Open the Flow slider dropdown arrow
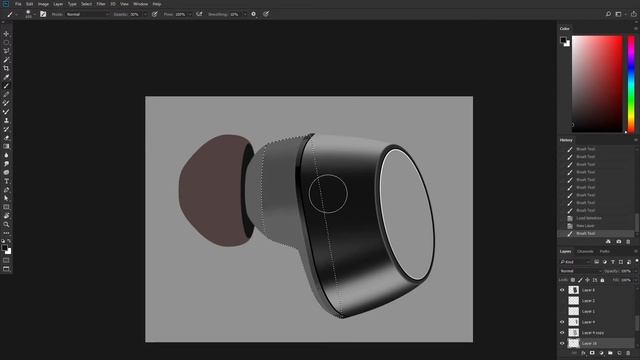Image resolution: width=640 pixels, height=360 pixels. pyautogui.click(x=190, y=14)
